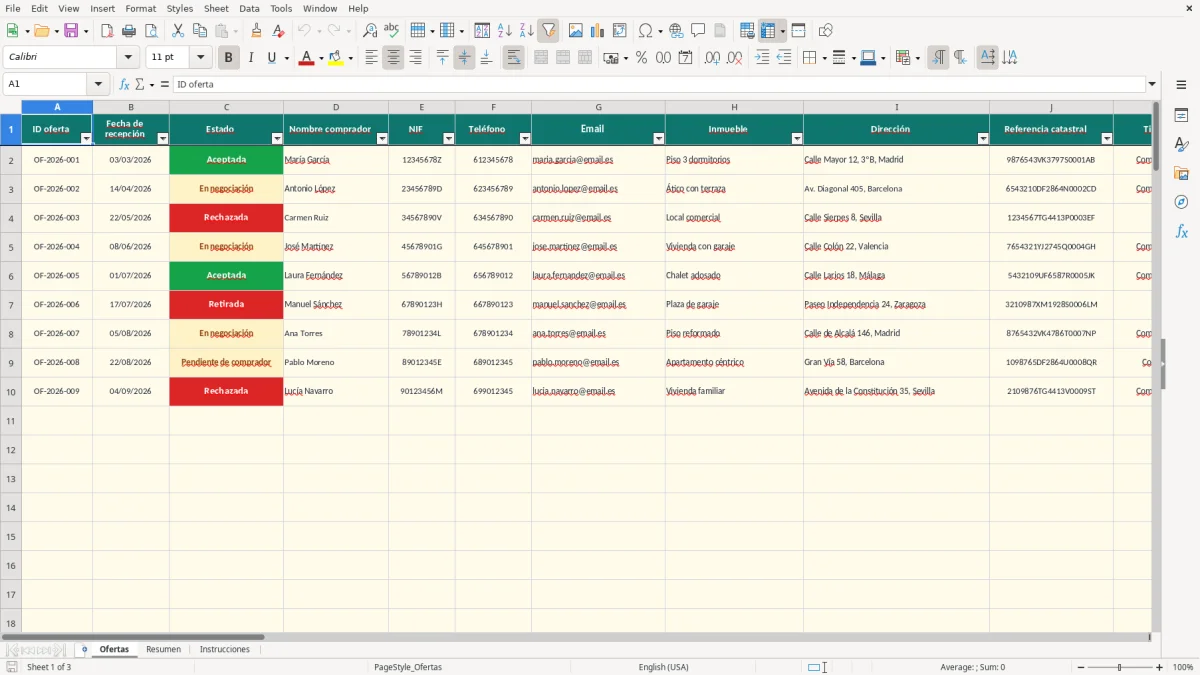Switch to the Instrucciones sheet tab
1200x675 pixels.
(225, 649)
